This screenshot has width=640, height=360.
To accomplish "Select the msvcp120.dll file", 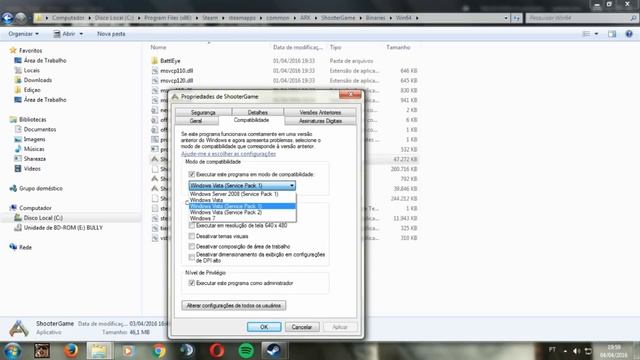I will [176, 80].
